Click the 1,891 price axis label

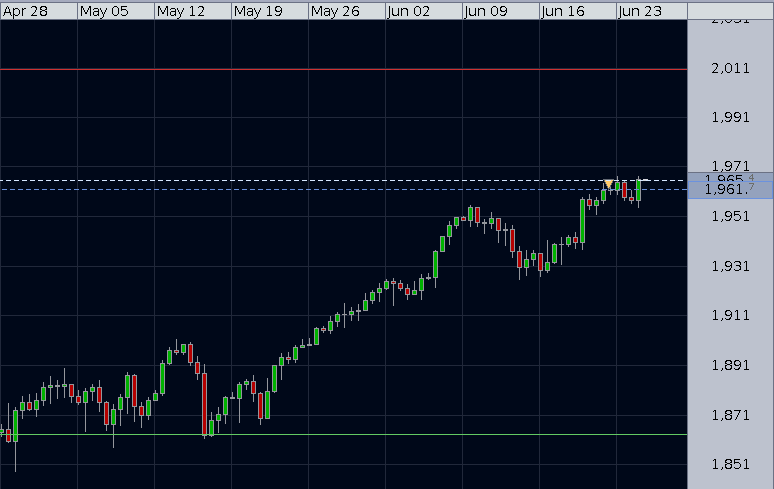pyautogui.click(x=730, y=365)
